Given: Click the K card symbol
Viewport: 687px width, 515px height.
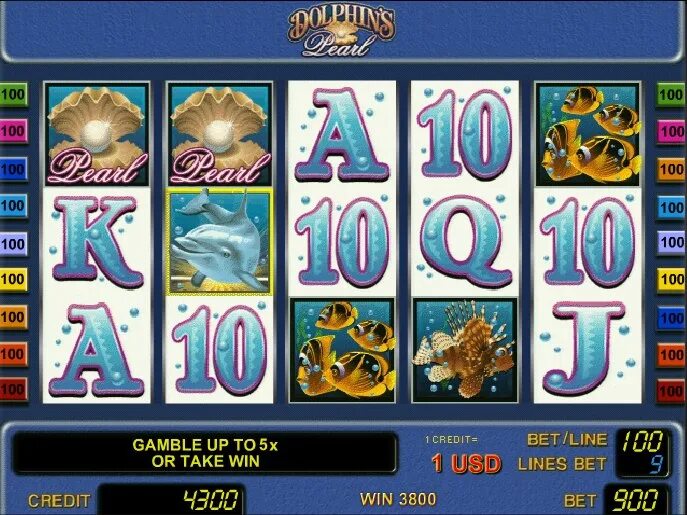Looking at the screenshot, I should click(x=97, y=242).
